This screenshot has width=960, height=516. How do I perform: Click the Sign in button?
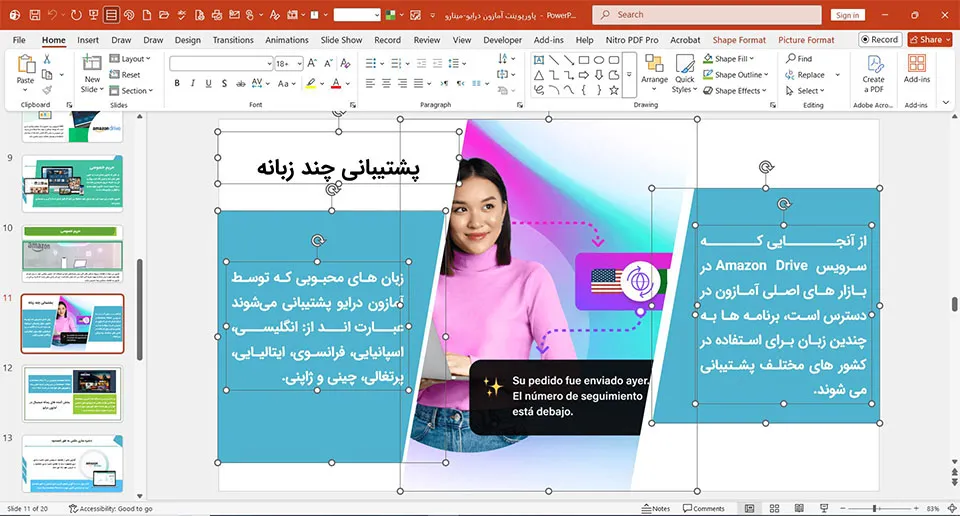[847, 15]
